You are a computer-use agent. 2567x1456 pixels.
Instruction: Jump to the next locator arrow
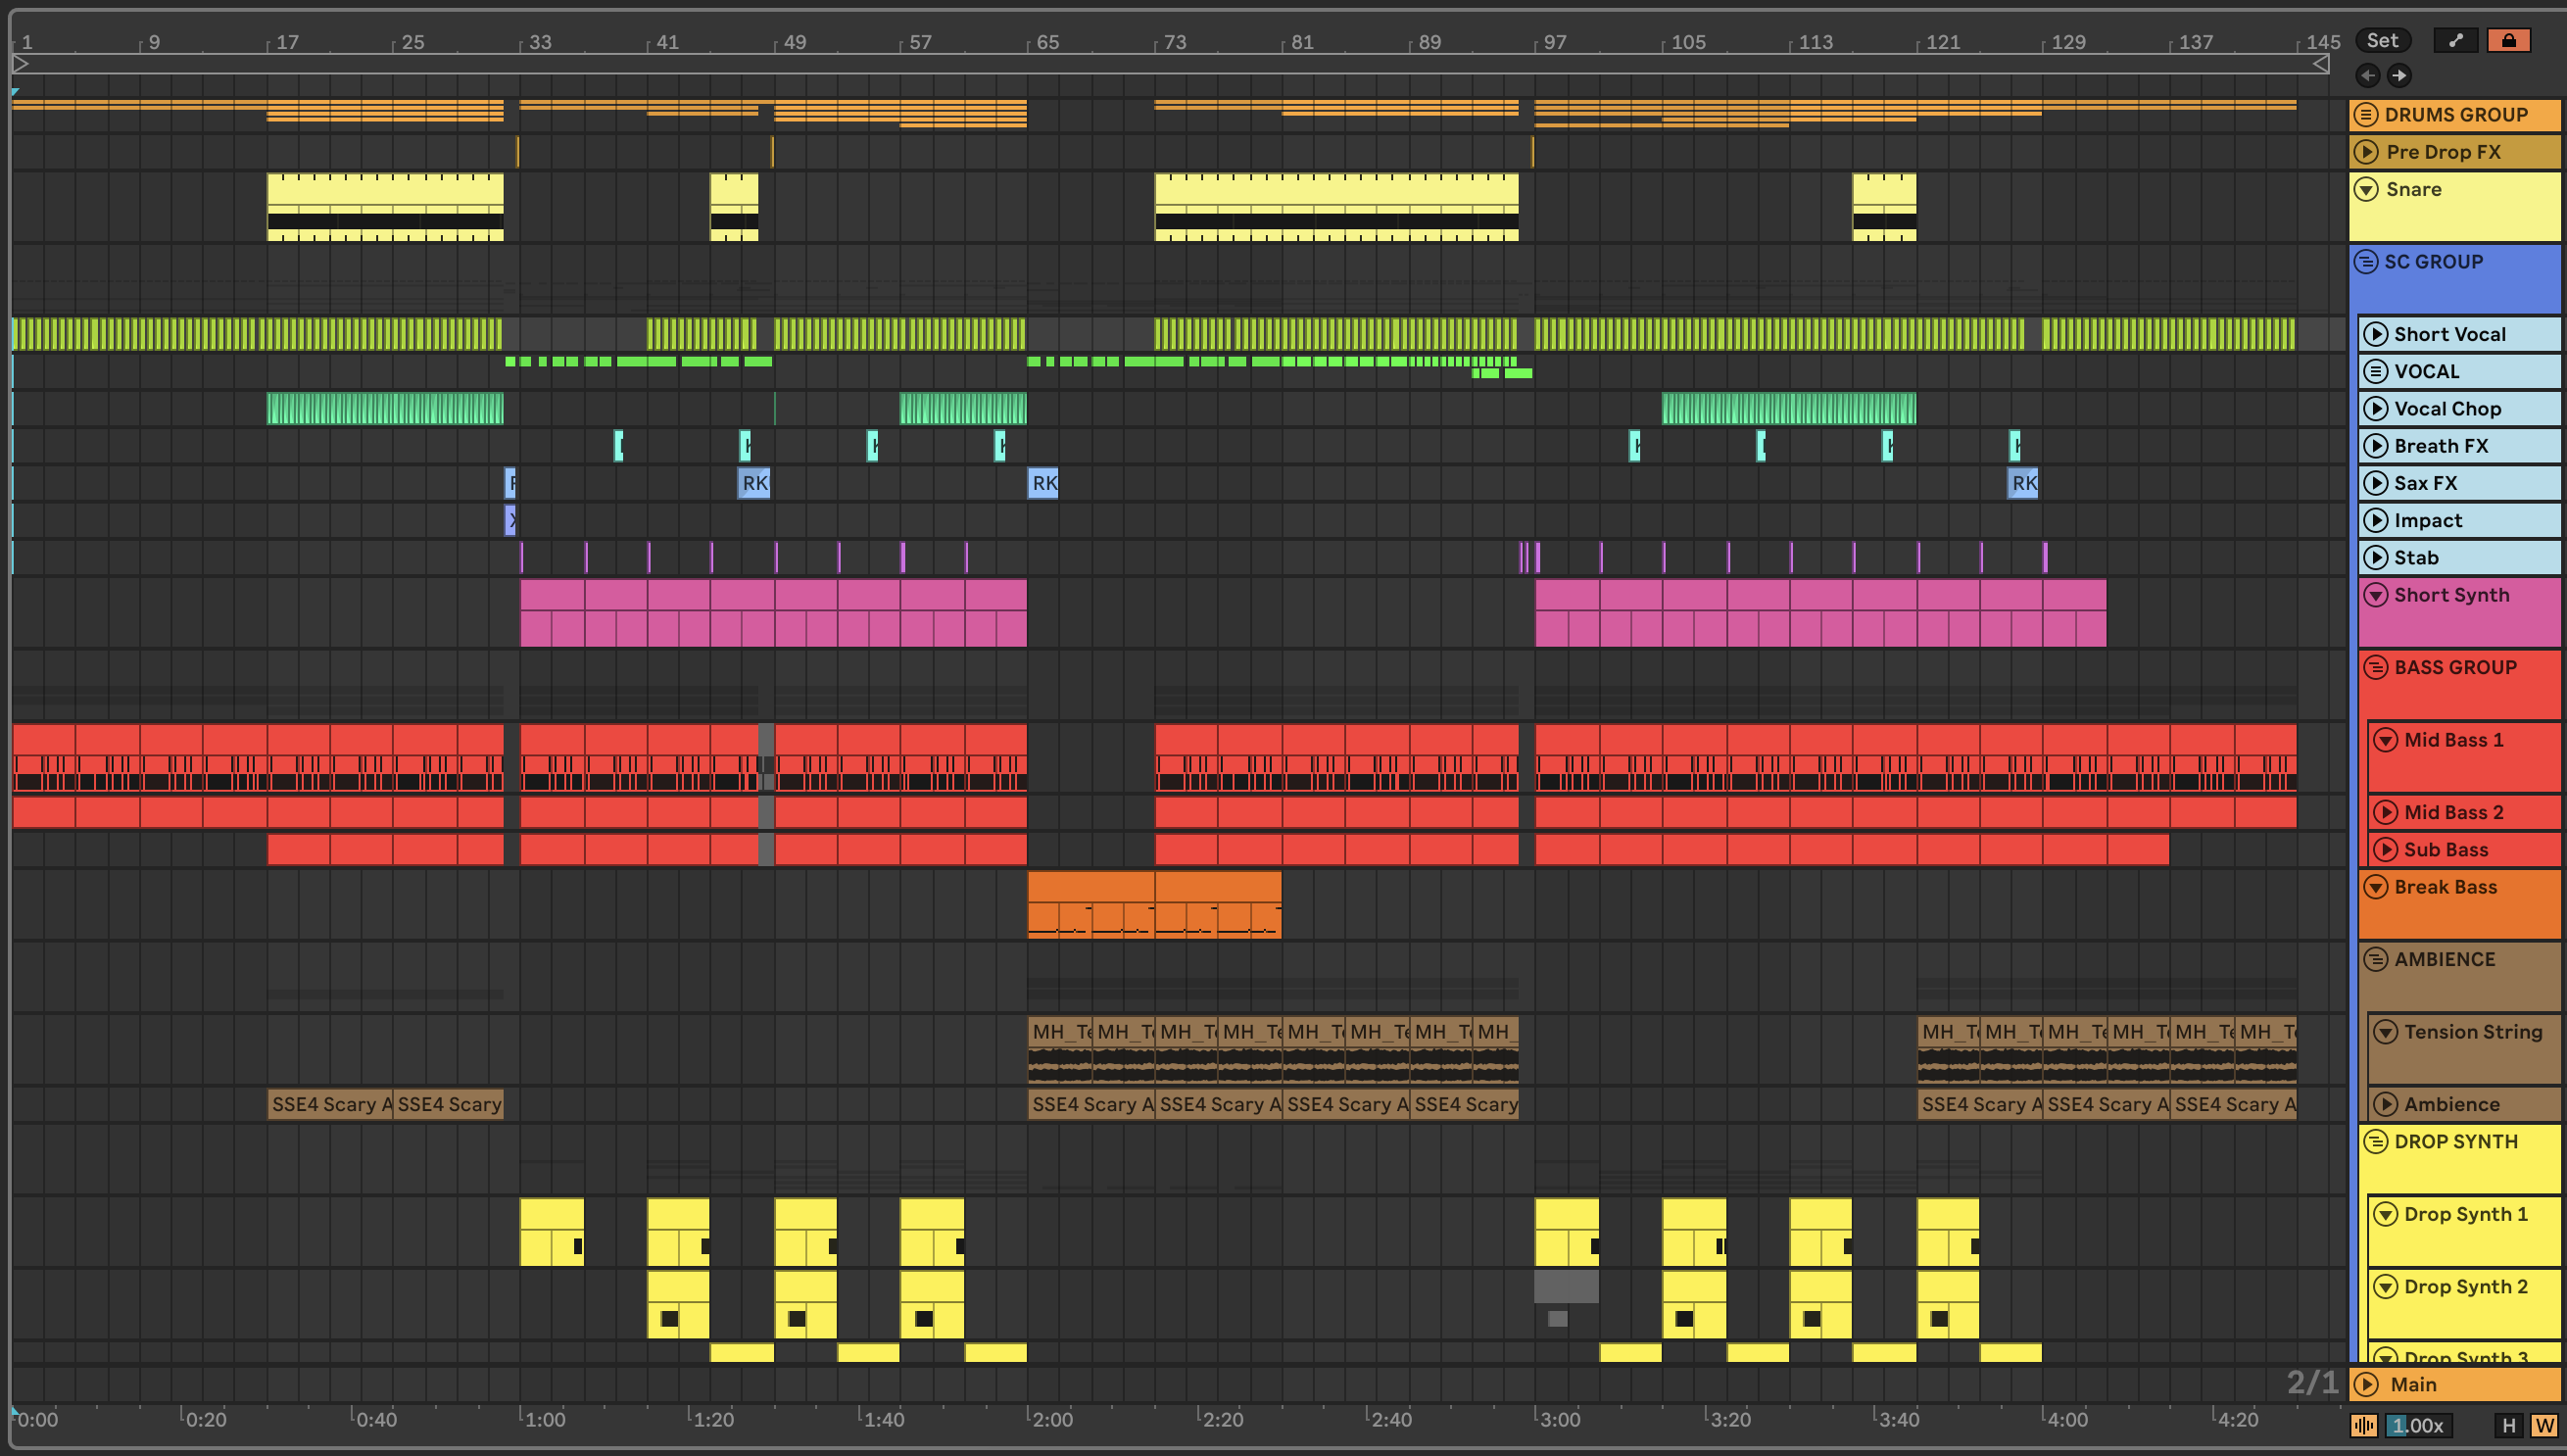pyautogui.click(x=2399, y=75)
